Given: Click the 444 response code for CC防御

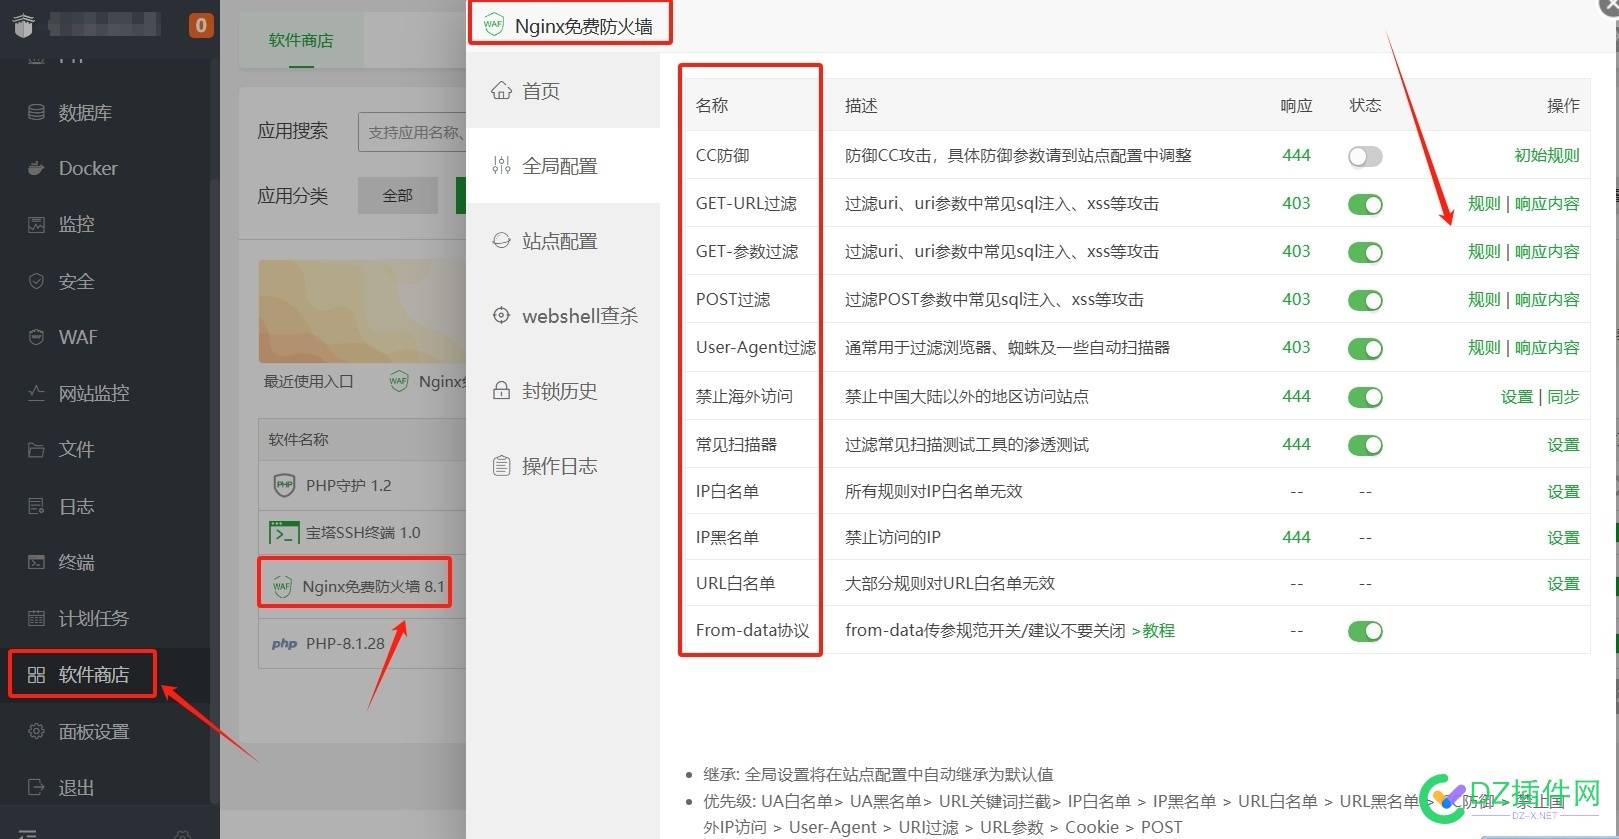Looking at the screenshot, I should [x=1296, y=155].
